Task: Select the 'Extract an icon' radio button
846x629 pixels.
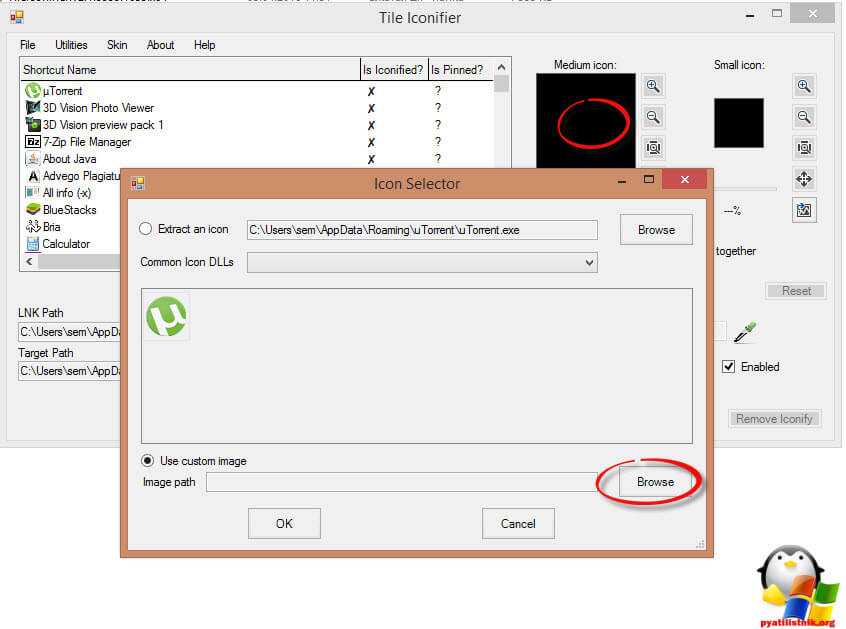Action: pyautogui.click(x=146, y=229)
